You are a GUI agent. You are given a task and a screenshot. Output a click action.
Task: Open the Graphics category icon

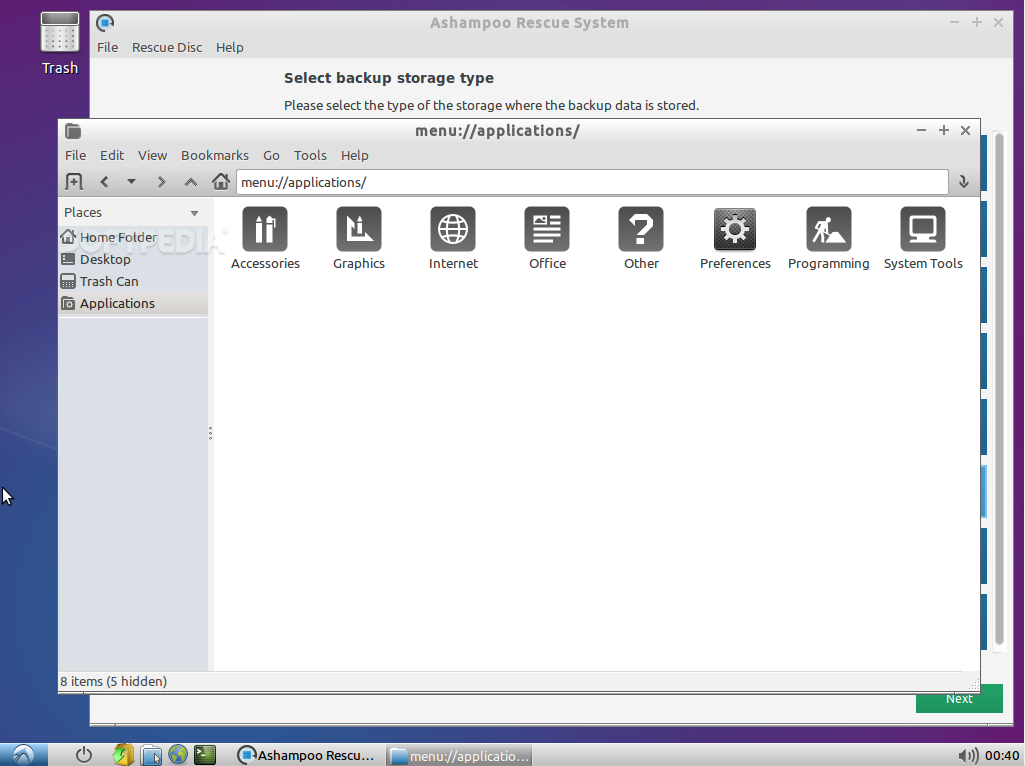[x=359, y=229]
